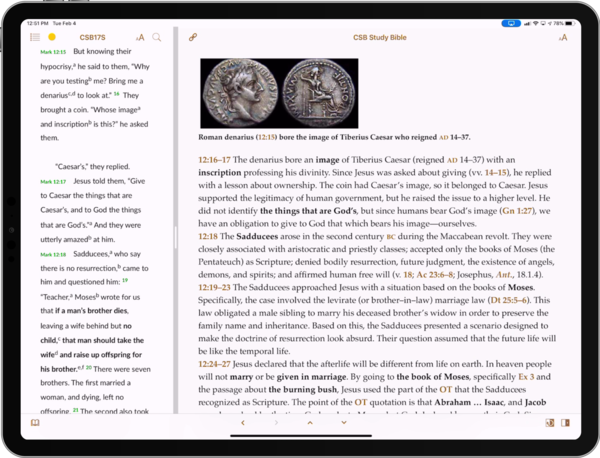This screenshot has width=600, height=458.
Task: Go back with the left chevron
Action: (x=243, y=423)
